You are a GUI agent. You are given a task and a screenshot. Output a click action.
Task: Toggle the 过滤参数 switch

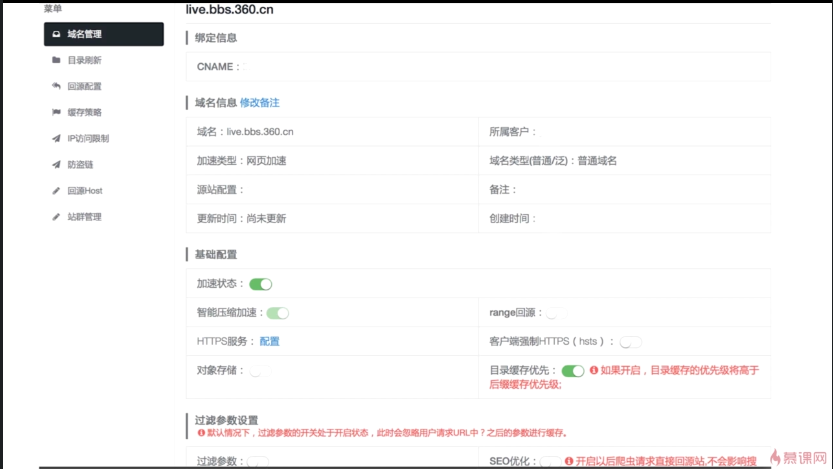pyautogui.click(x=257, y=462)
